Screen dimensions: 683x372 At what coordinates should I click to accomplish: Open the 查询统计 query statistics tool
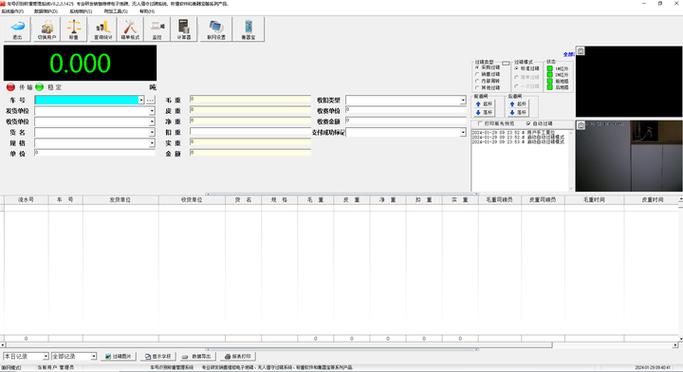point(103,29)
